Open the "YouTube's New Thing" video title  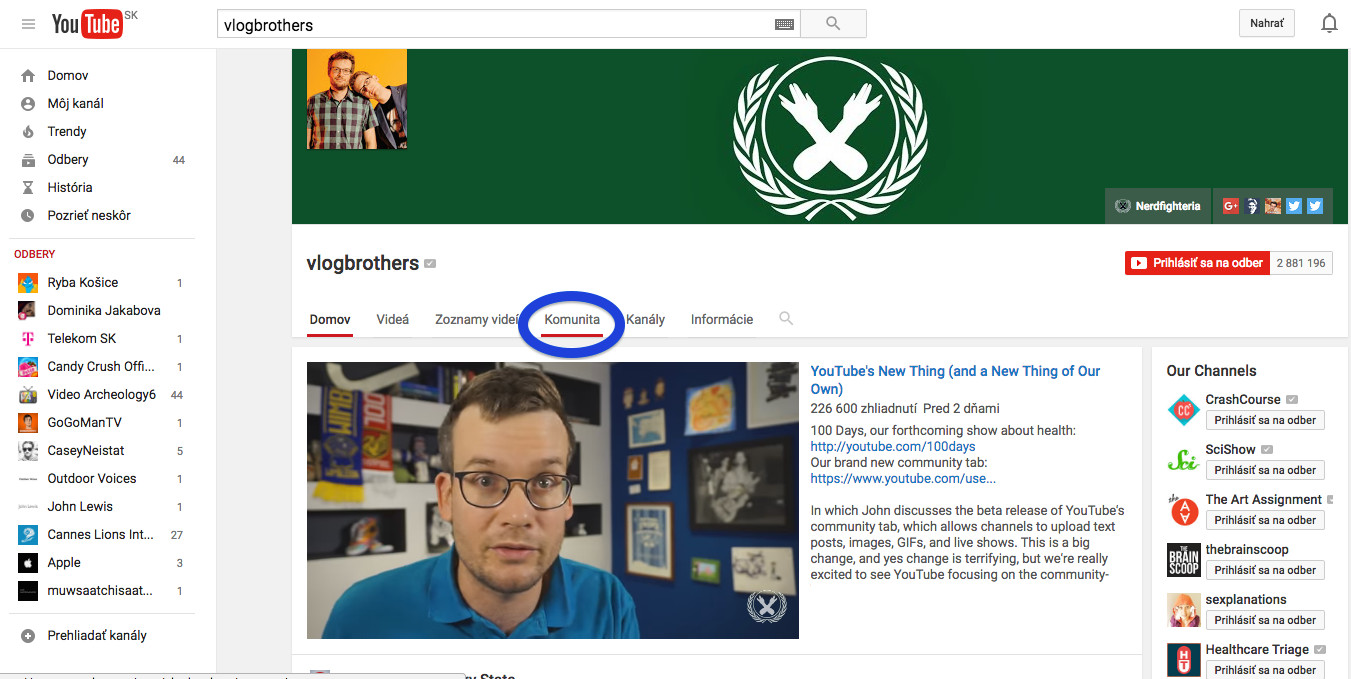click(955, 380)
